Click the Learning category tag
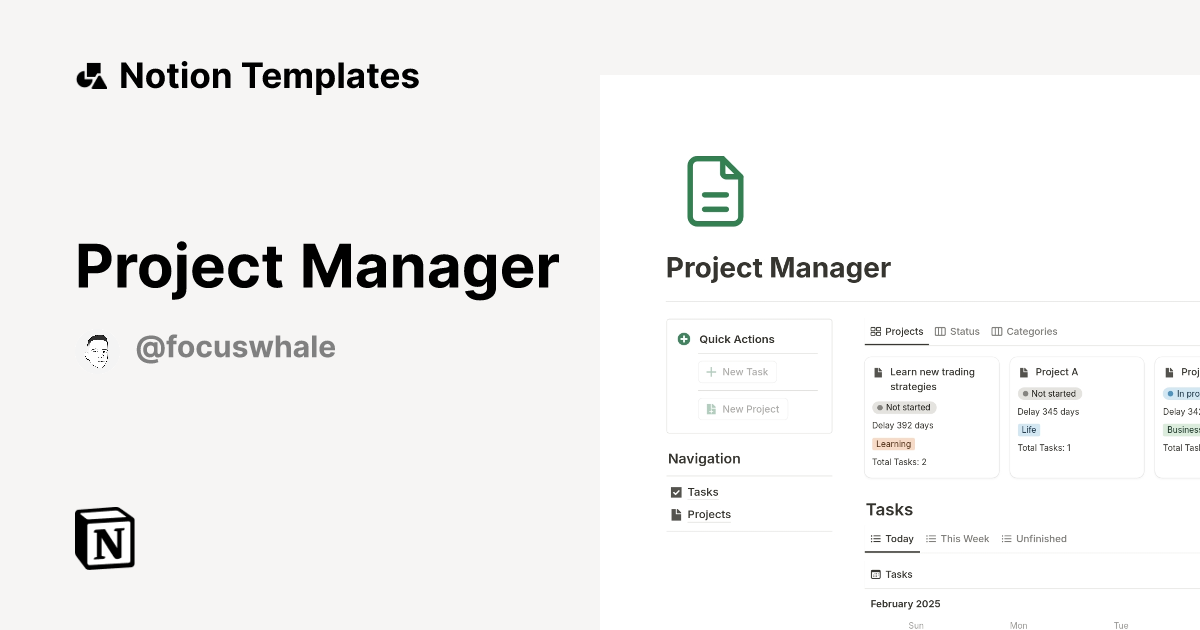The width and height of the screenshot is (1200, 630). [x=893, y=443]
